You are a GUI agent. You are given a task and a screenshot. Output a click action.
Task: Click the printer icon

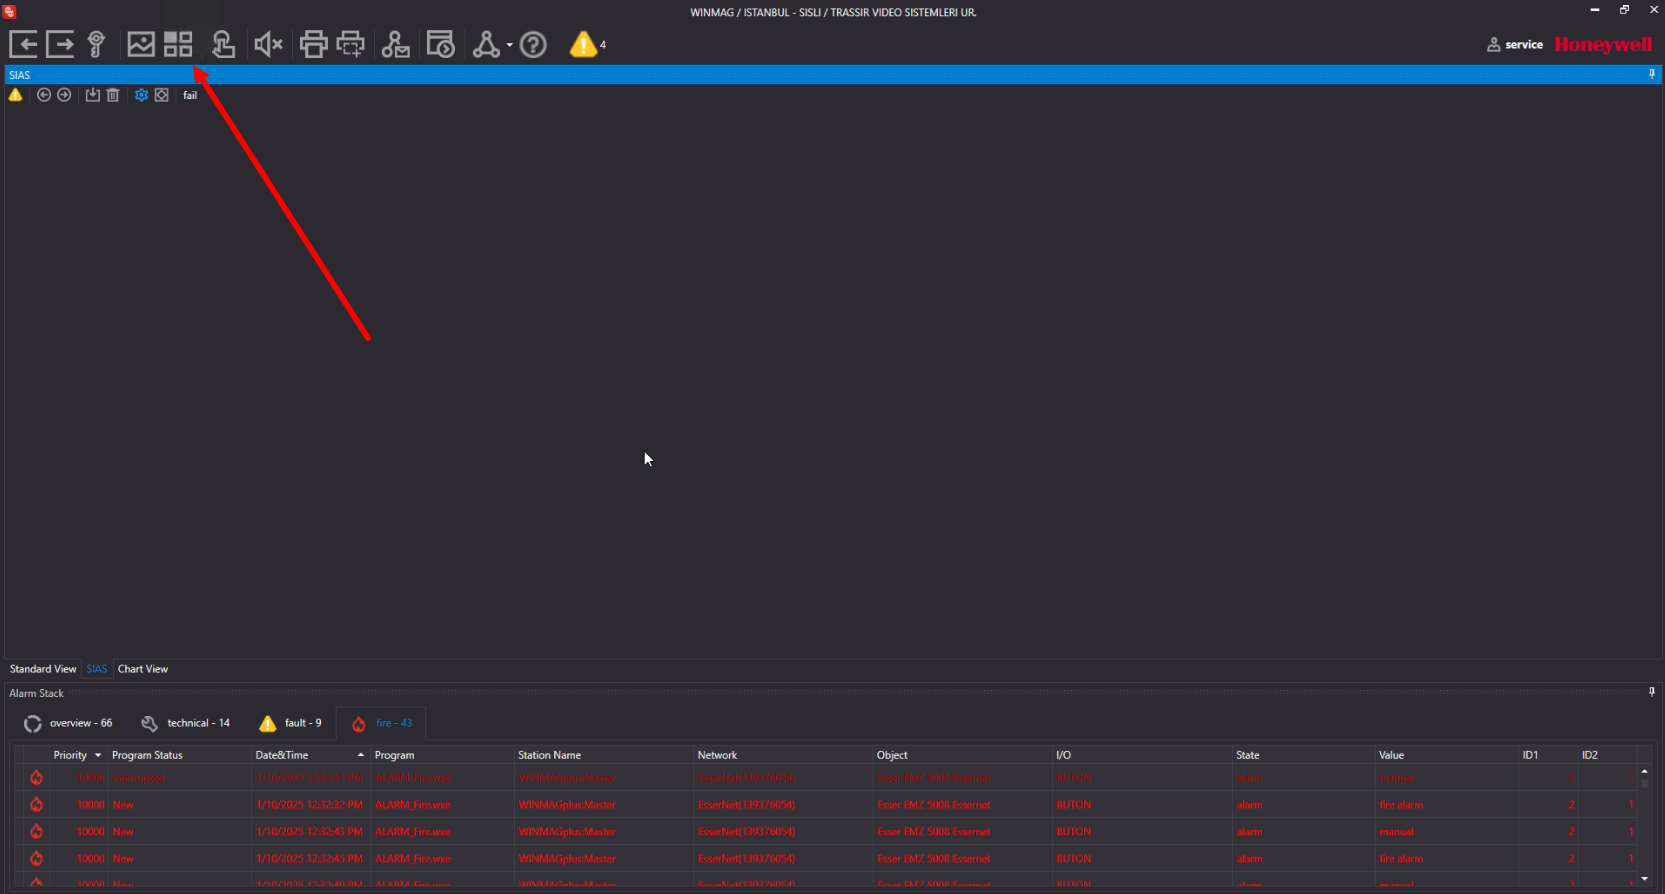click(313, 44)
